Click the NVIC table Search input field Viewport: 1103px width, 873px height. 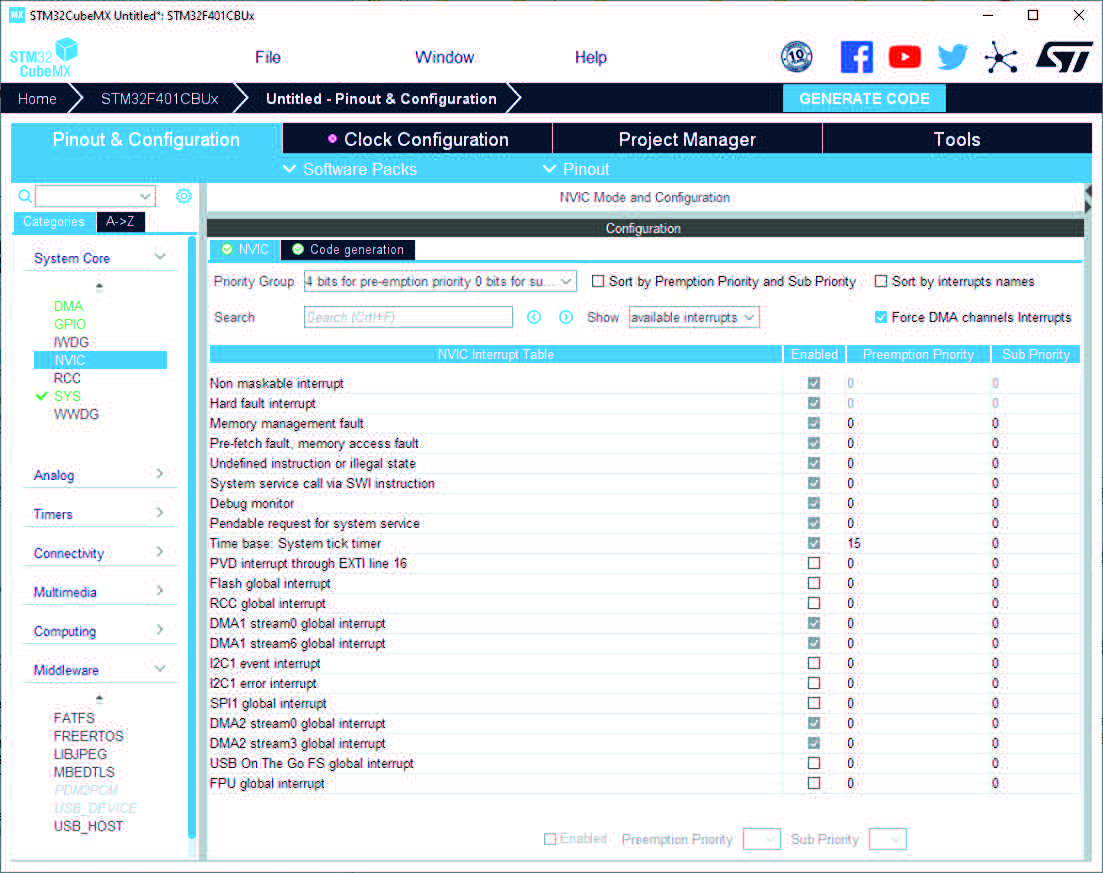[x=408, y=317]
